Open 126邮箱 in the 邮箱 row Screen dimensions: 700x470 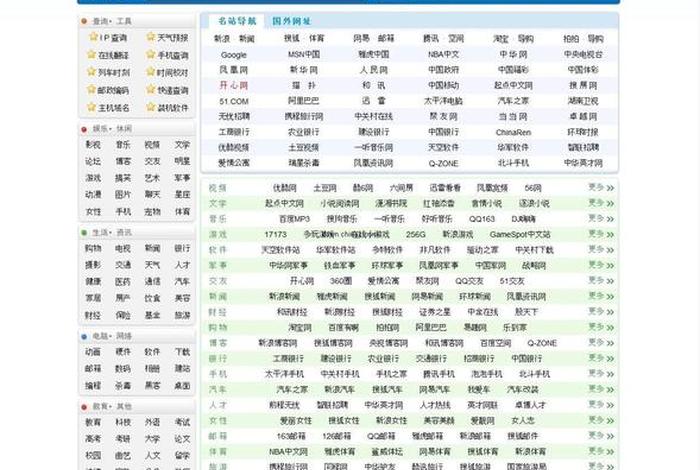point(337,436)
